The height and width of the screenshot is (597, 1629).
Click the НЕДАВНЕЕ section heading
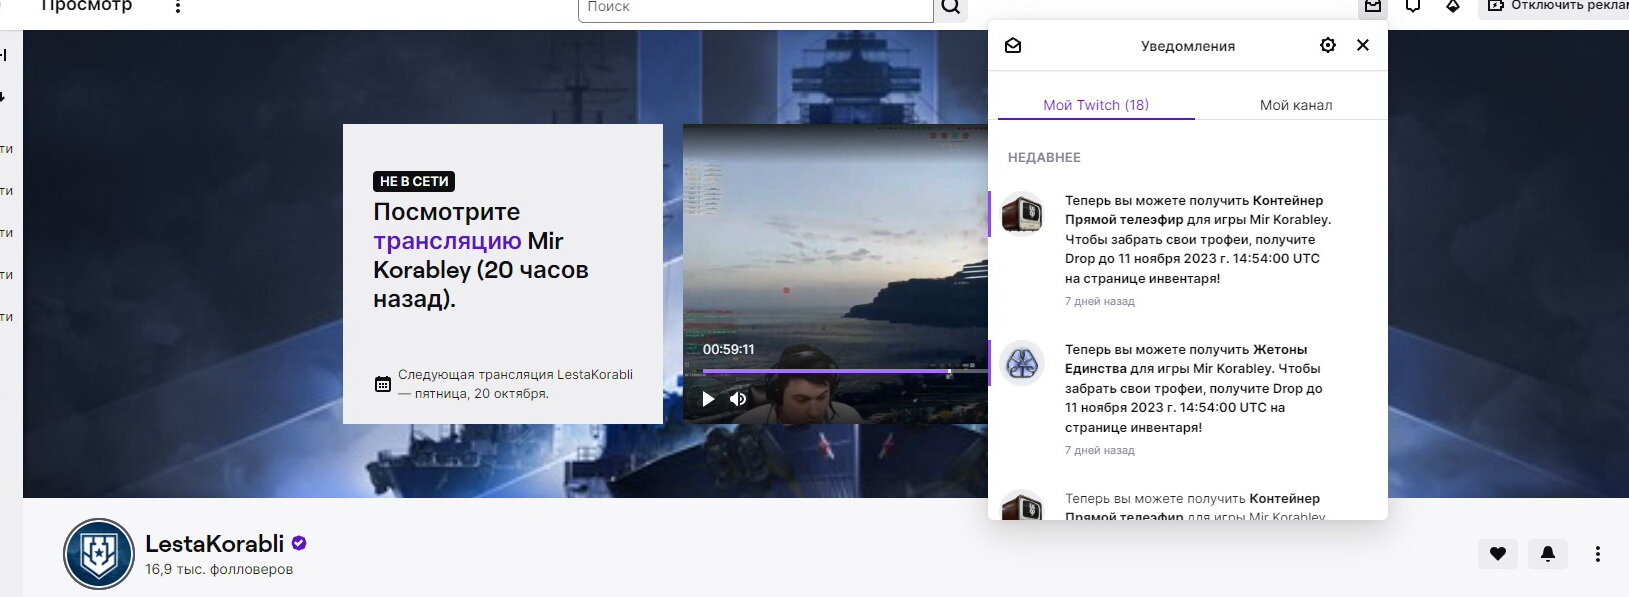(x=1044, y=157)
